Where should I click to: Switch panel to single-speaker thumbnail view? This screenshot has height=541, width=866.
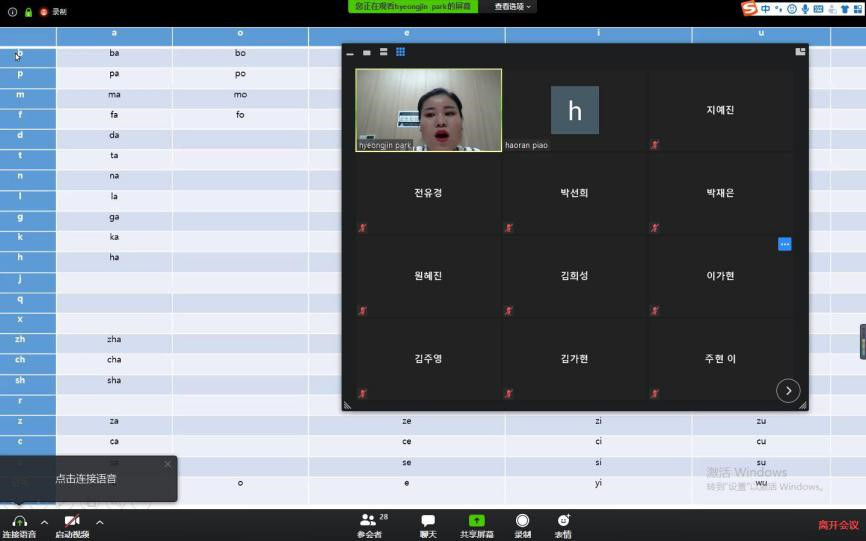click(367, 52)
